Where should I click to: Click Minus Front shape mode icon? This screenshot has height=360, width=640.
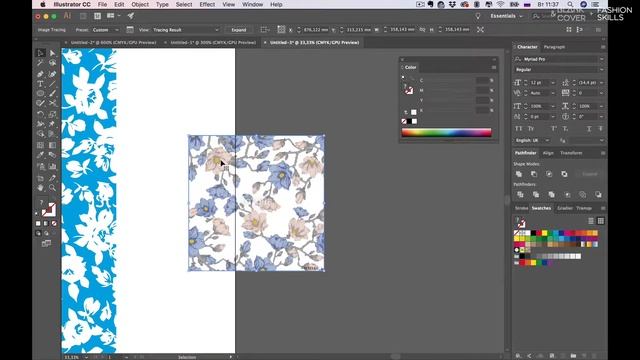(x=534, y=174)
